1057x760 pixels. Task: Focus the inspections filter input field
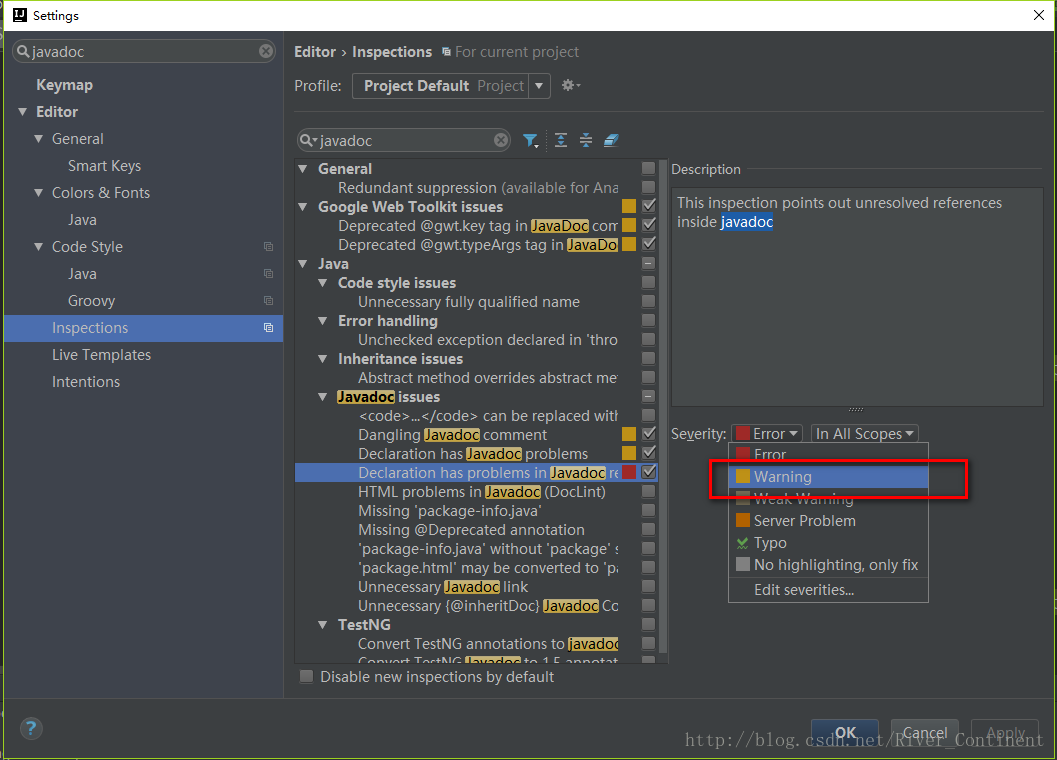(403, 140)
